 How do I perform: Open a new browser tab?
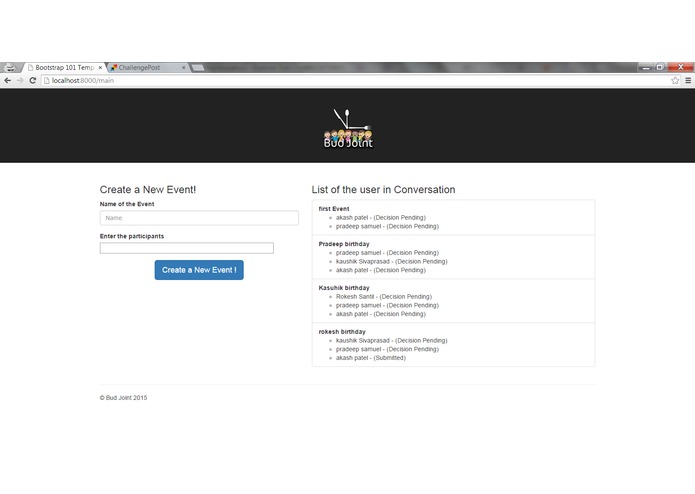point(198,67)
